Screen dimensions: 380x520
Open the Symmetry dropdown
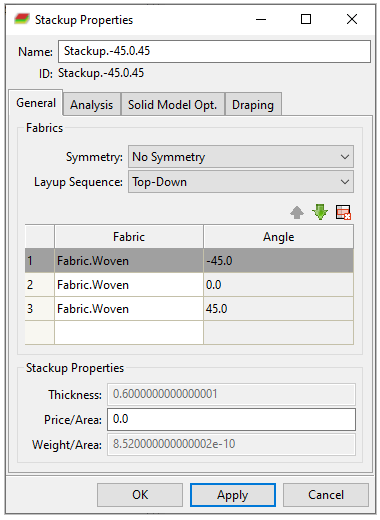241,156
